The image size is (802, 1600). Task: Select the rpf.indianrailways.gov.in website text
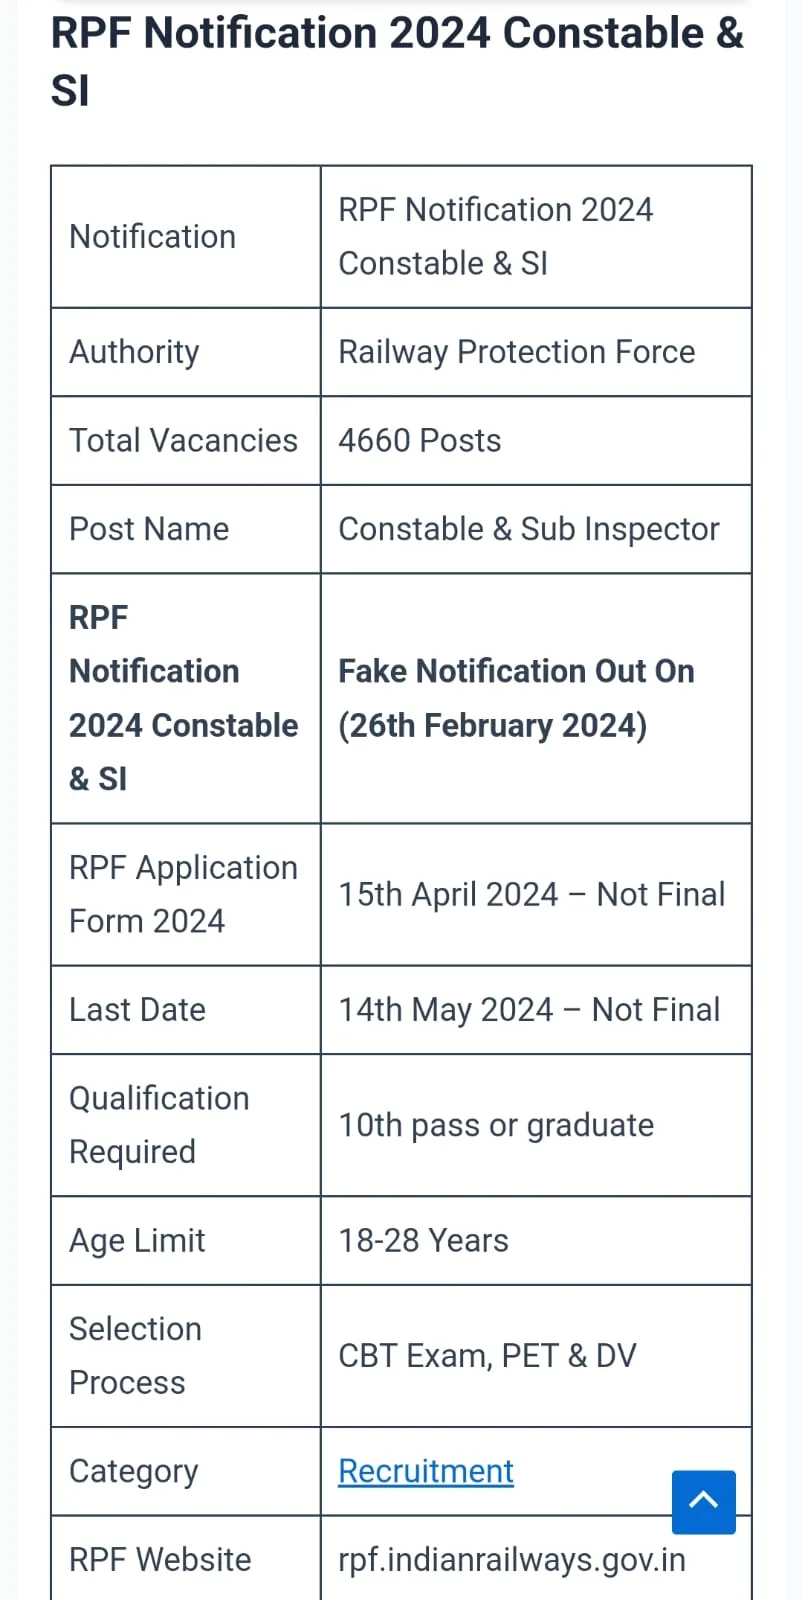pos(512,1559)
